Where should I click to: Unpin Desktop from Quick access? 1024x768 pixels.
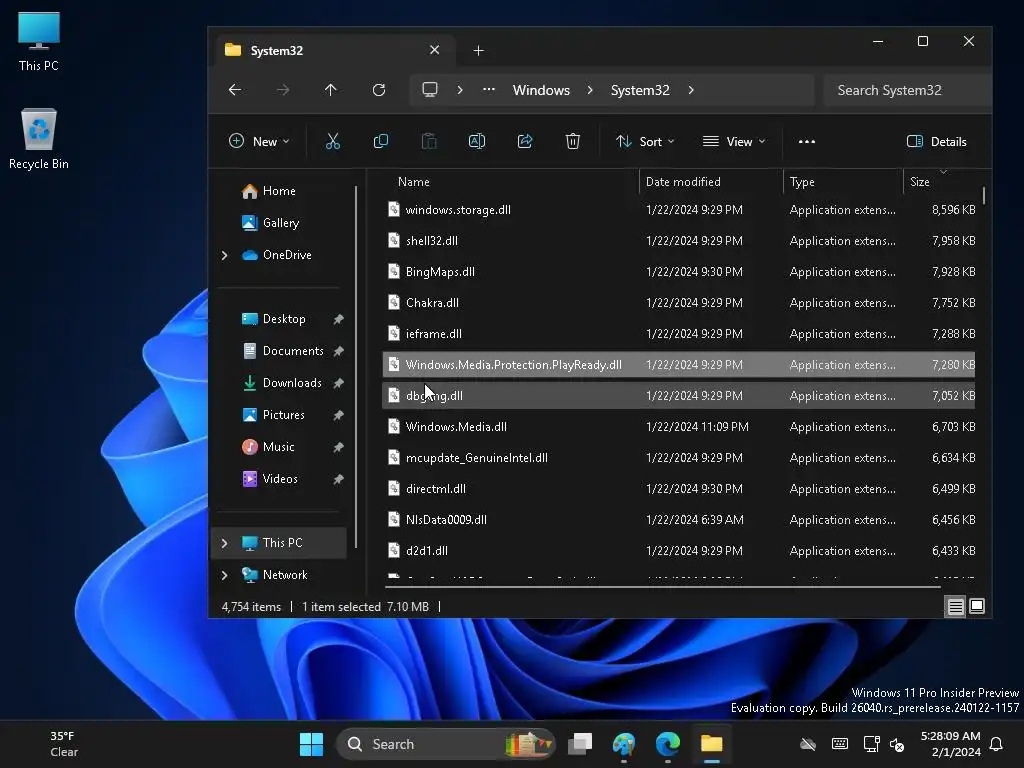[x=338, y=319]
